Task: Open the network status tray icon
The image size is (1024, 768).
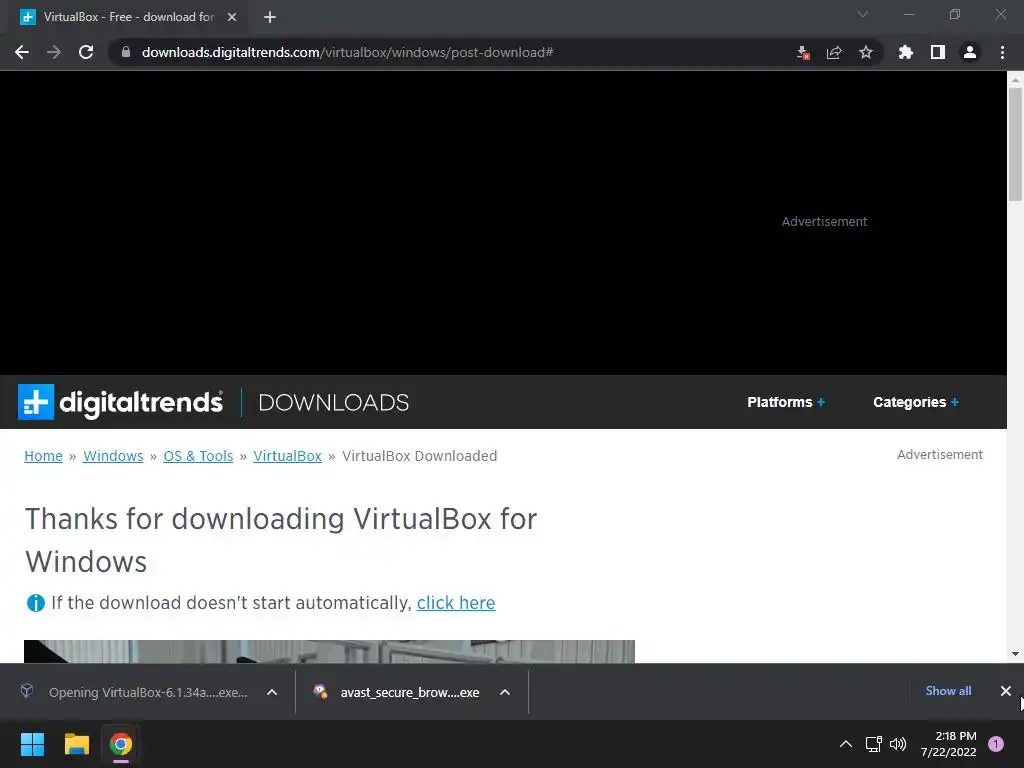Action: [873, 744]
